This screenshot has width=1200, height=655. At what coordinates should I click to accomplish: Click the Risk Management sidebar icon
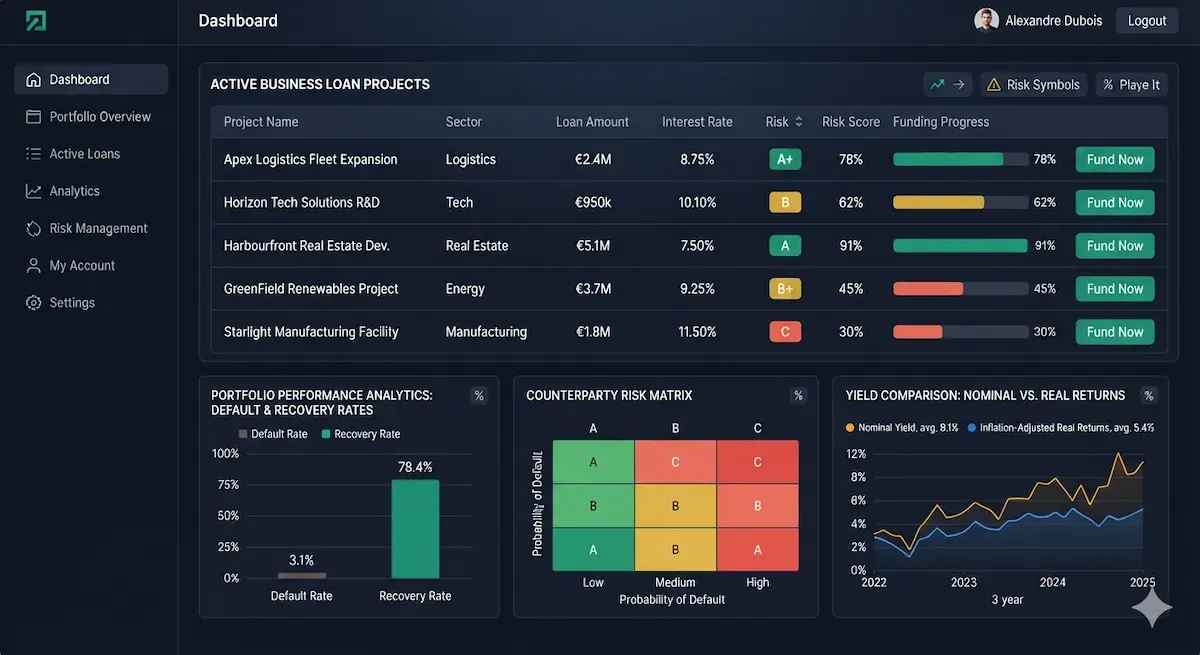pyautogui.click(x=33, y=228)
